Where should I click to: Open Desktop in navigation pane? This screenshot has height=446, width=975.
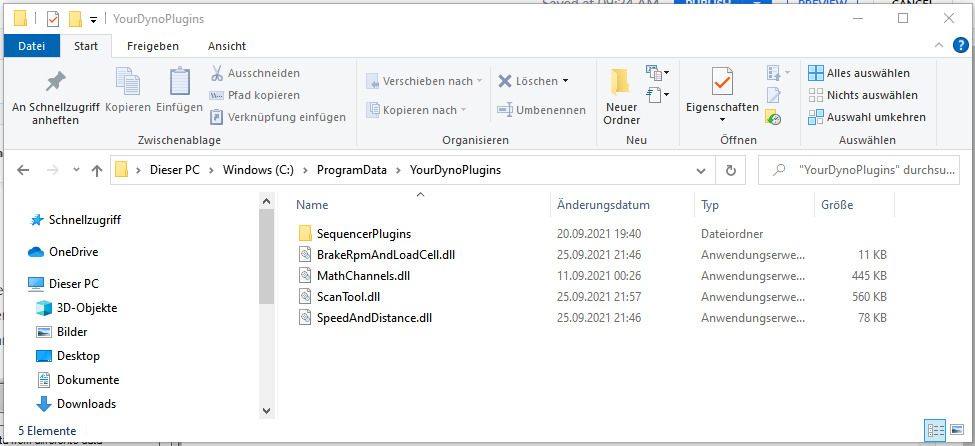[x=68, y=356]
